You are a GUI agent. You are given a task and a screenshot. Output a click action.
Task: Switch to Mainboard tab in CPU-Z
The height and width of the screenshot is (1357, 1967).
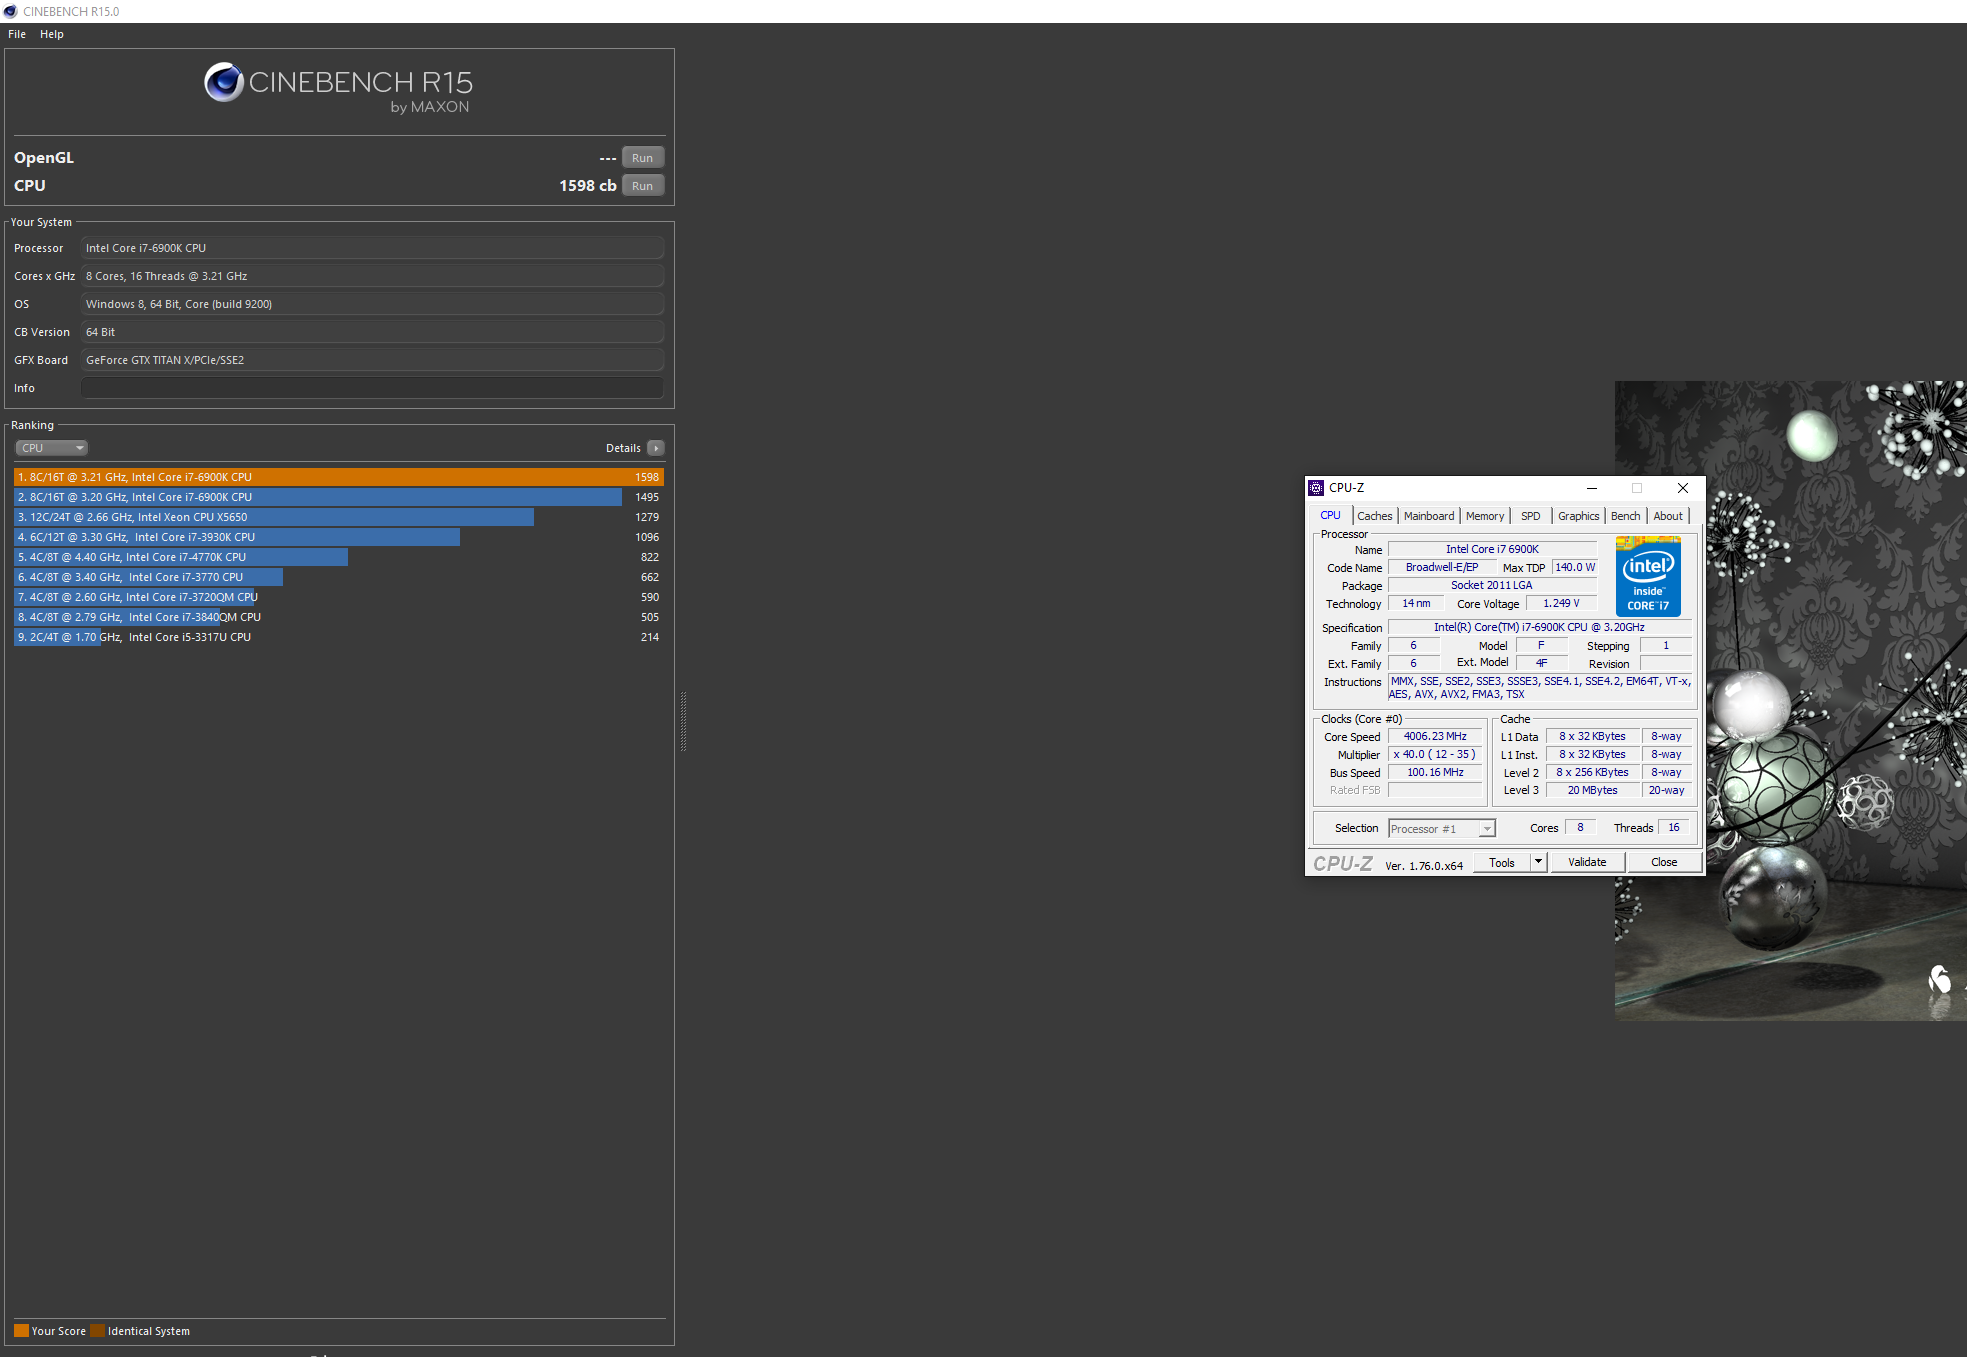tap(1429, 516)
